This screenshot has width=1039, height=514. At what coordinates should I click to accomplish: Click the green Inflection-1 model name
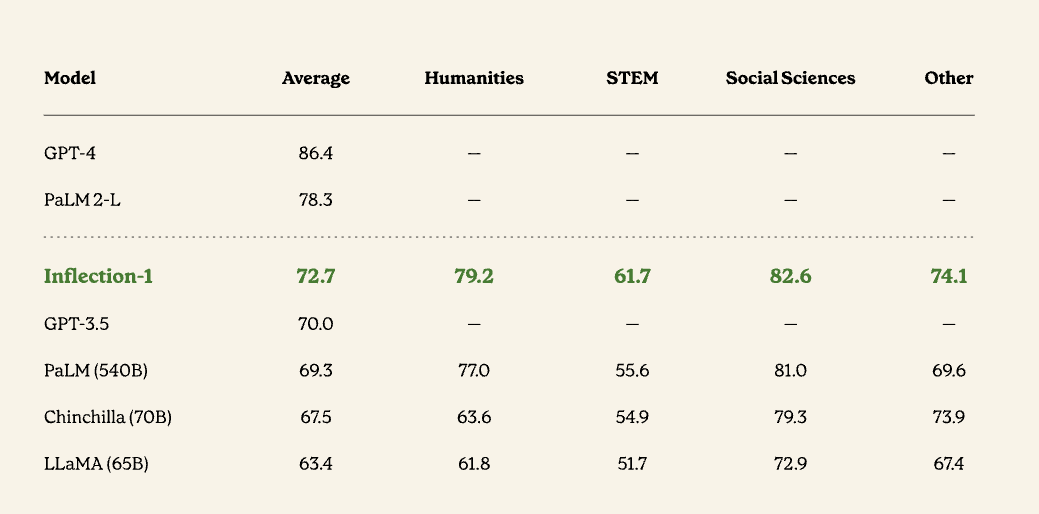(98, 276)
